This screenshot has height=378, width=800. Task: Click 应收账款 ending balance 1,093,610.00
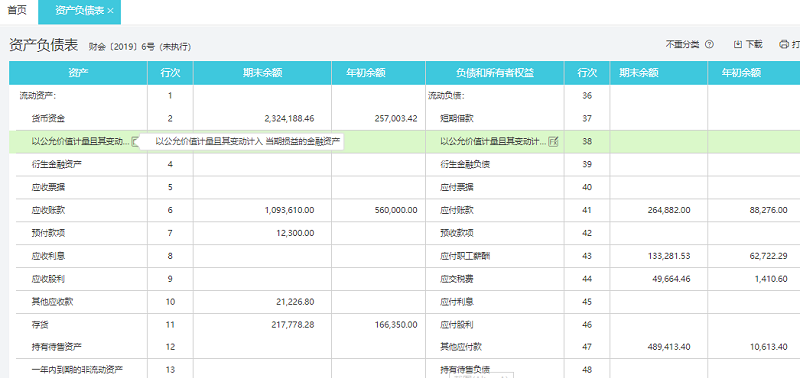click(x=289, y=210)
